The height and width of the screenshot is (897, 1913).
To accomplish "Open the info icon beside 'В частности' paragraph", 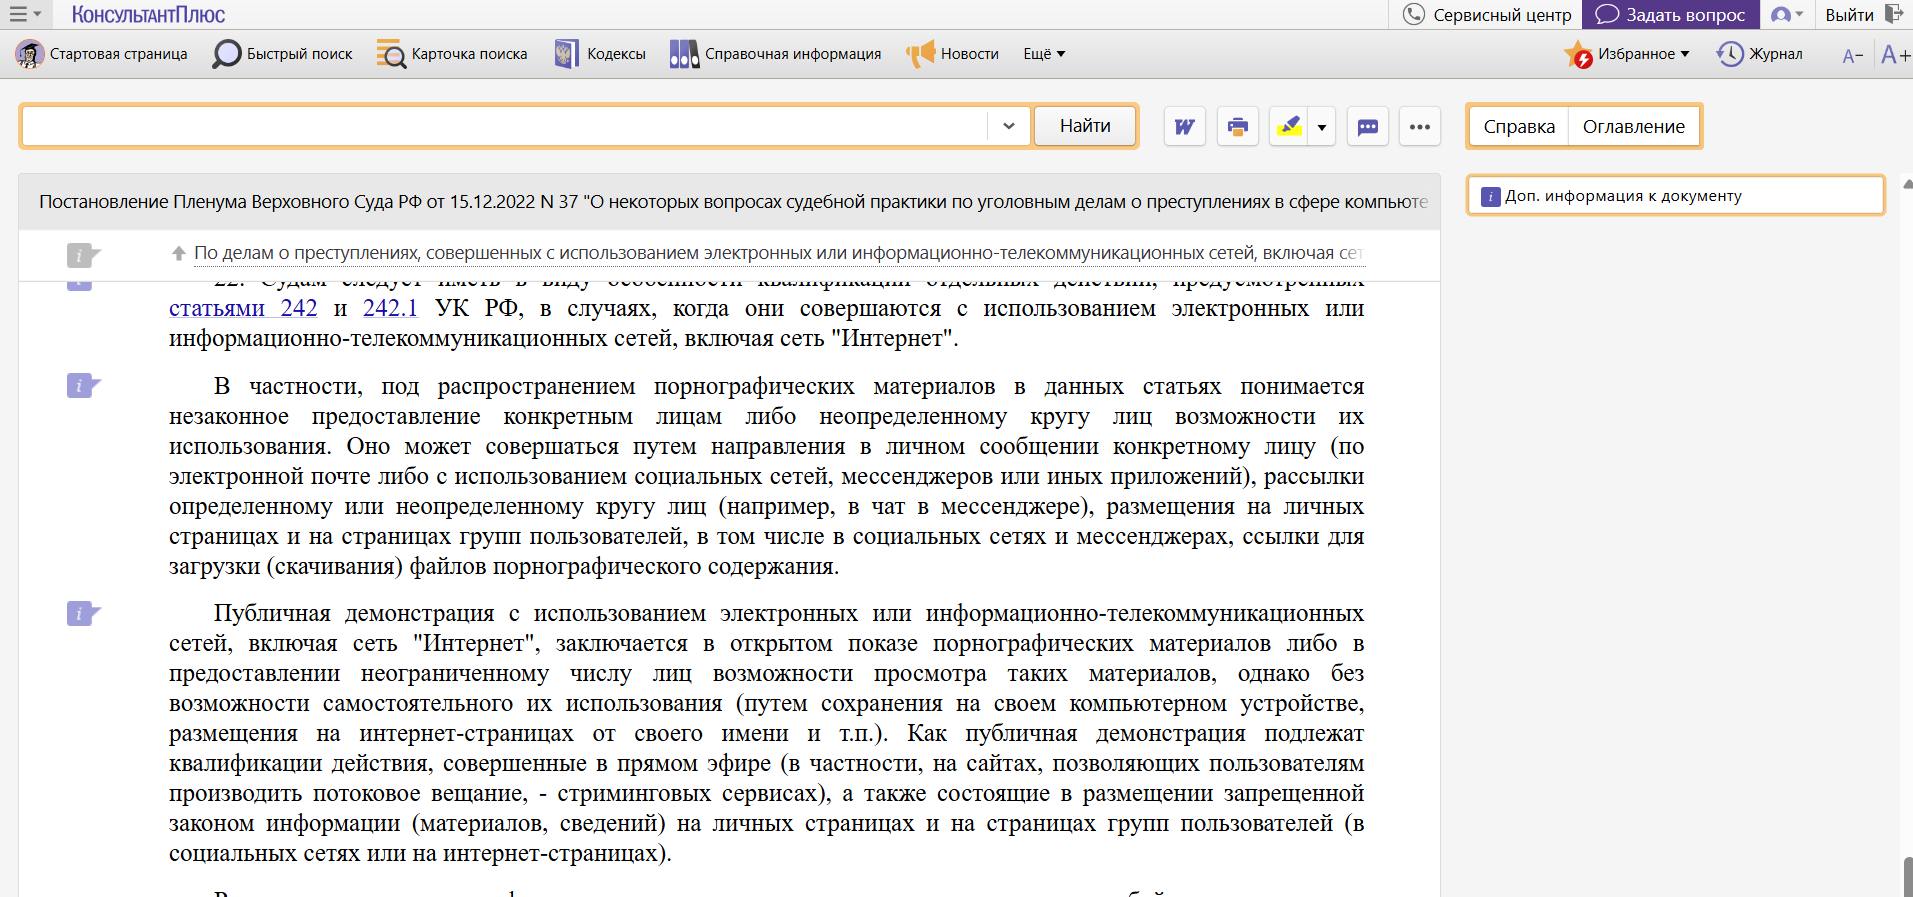I will 82,385.
